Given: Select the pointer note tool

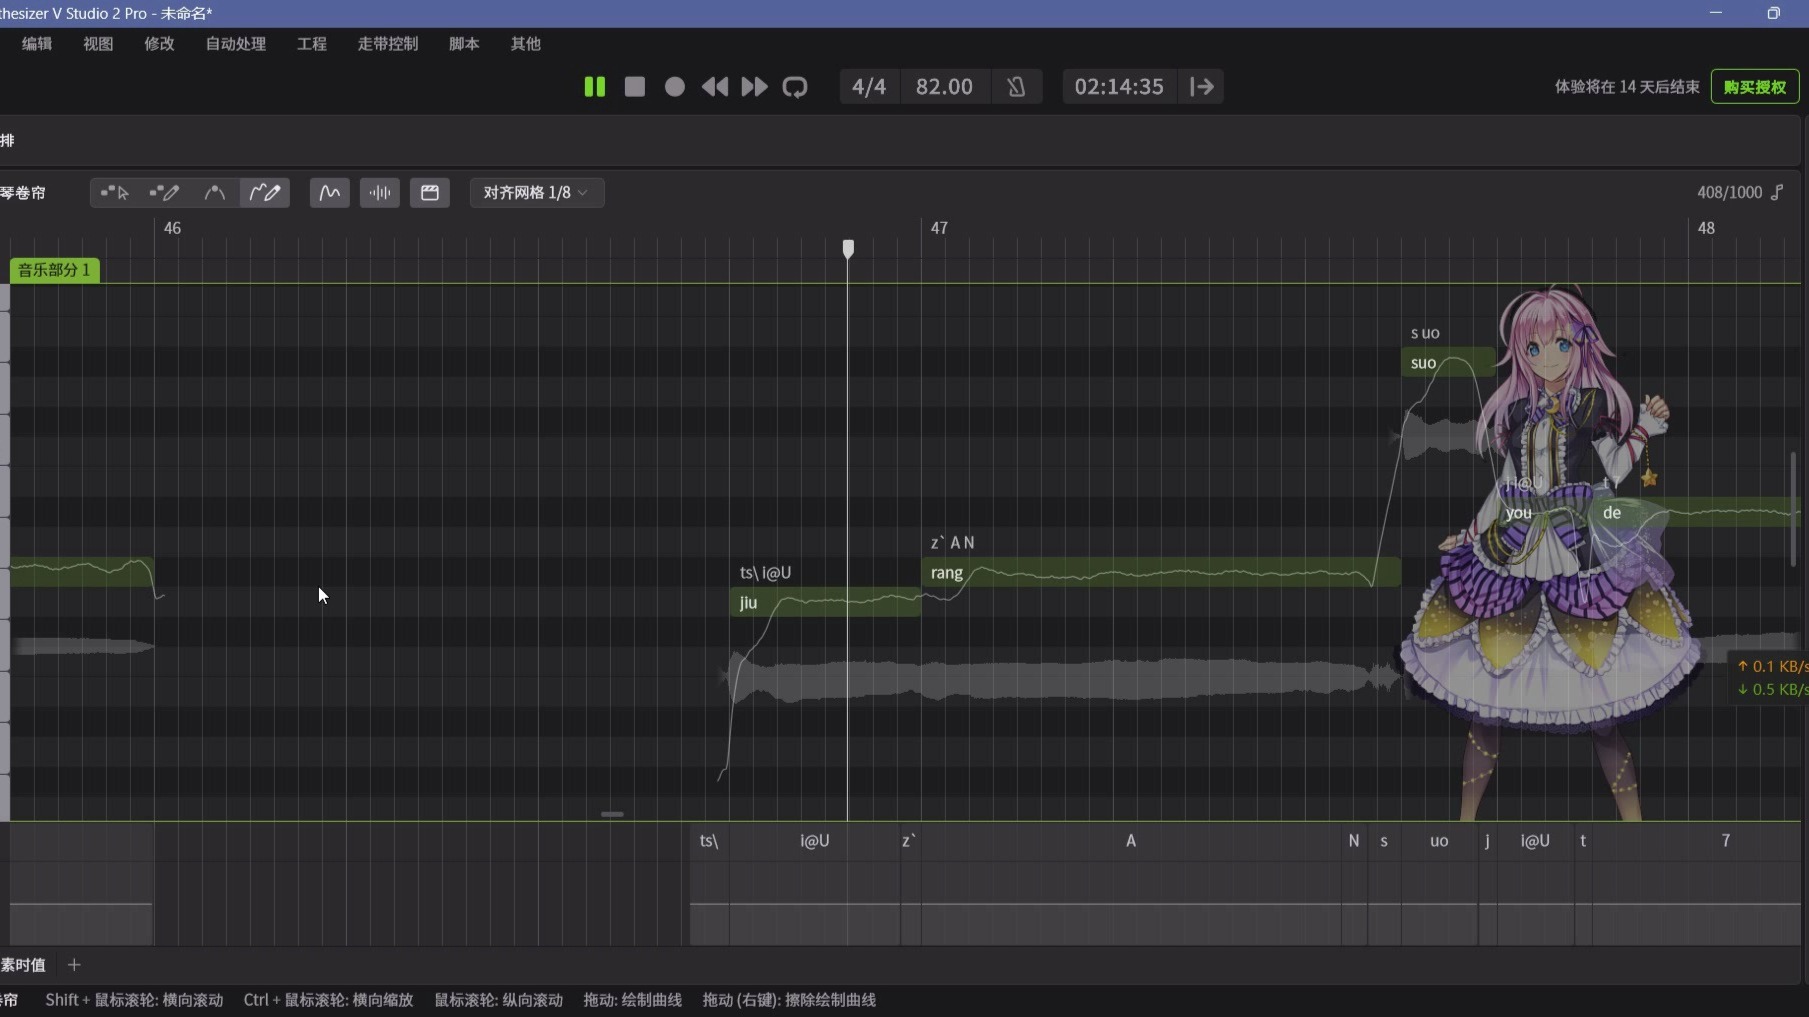Looking at the screenshot, I should (x=115, y=192).
